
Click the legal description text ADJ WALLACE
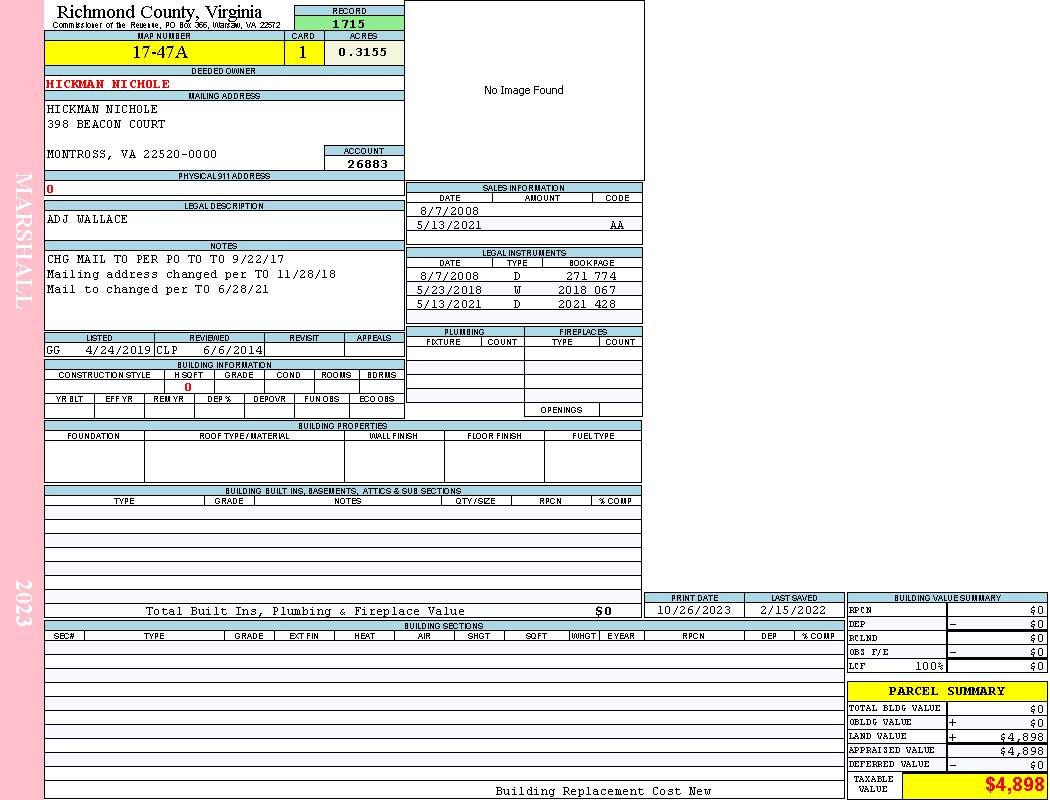coord(88,219)
